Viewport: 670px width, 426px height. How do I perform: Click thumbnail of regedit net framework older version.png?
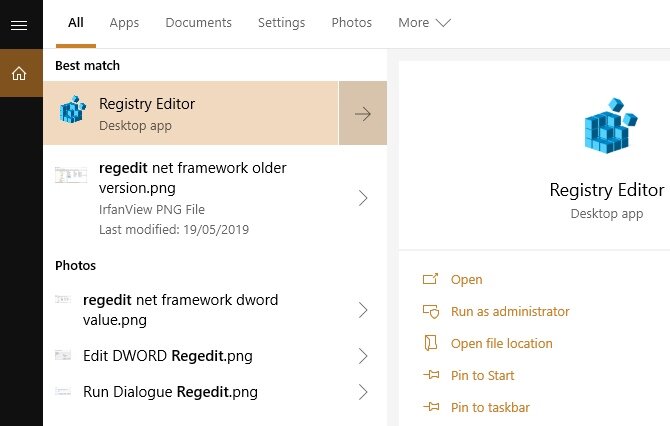(71, 175)
